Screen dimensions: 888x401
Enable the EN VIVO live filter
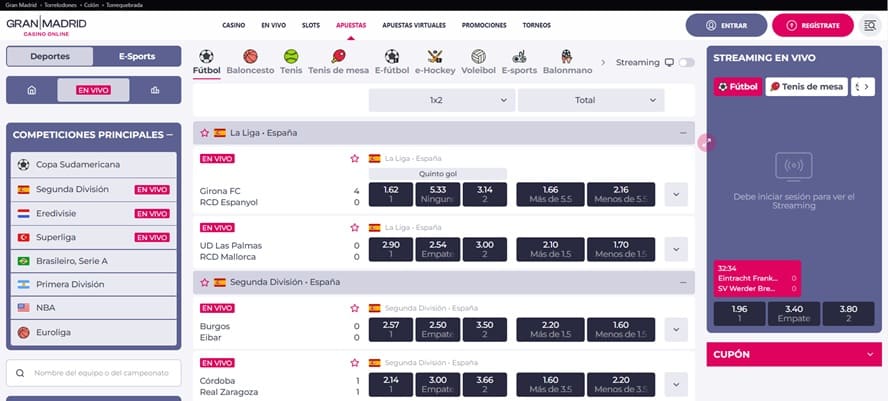click(x=93, y=90)
